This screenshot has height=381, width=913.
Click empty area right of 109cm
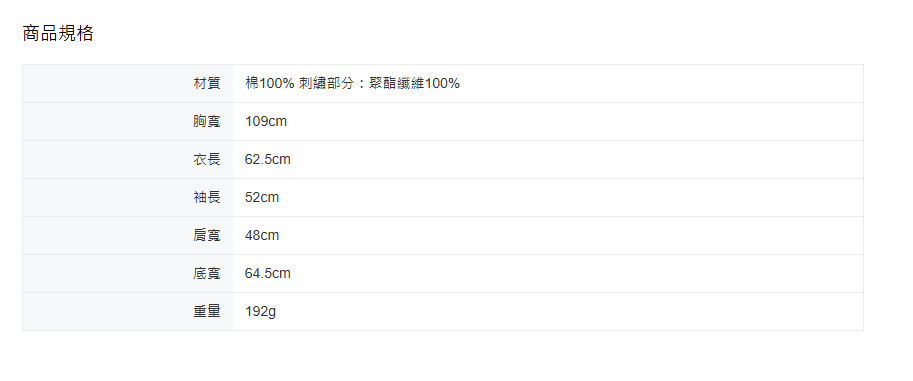coord(575,121)
